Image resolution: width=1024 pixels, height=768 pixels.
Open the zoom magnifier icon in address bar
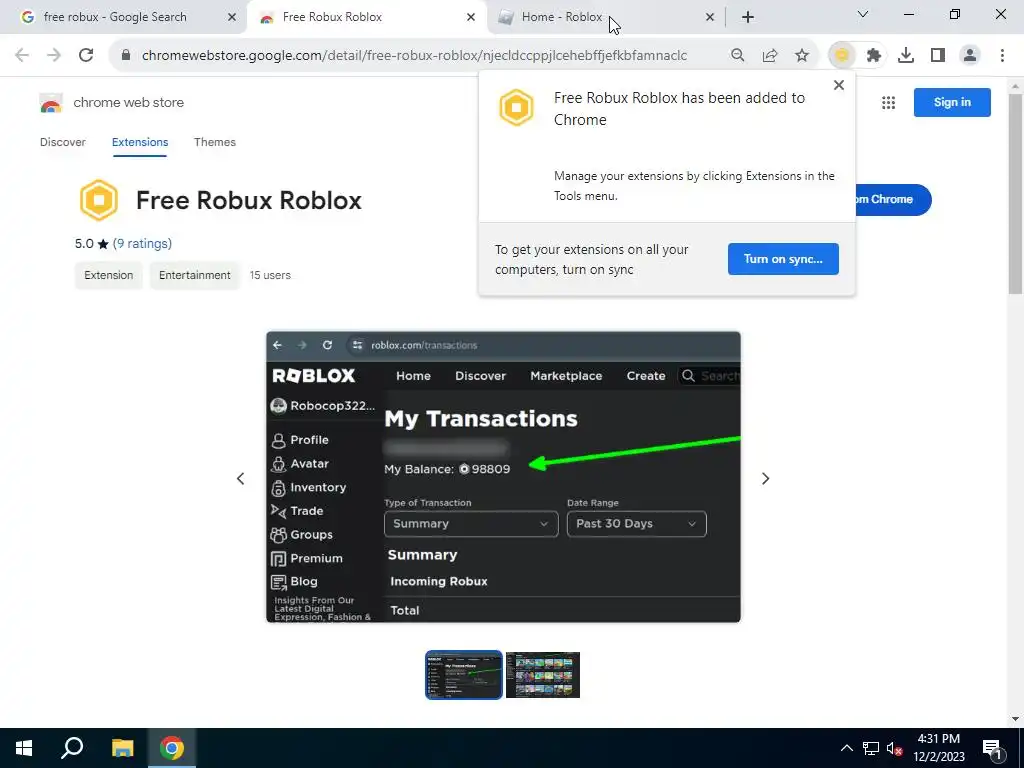[738, 56]
